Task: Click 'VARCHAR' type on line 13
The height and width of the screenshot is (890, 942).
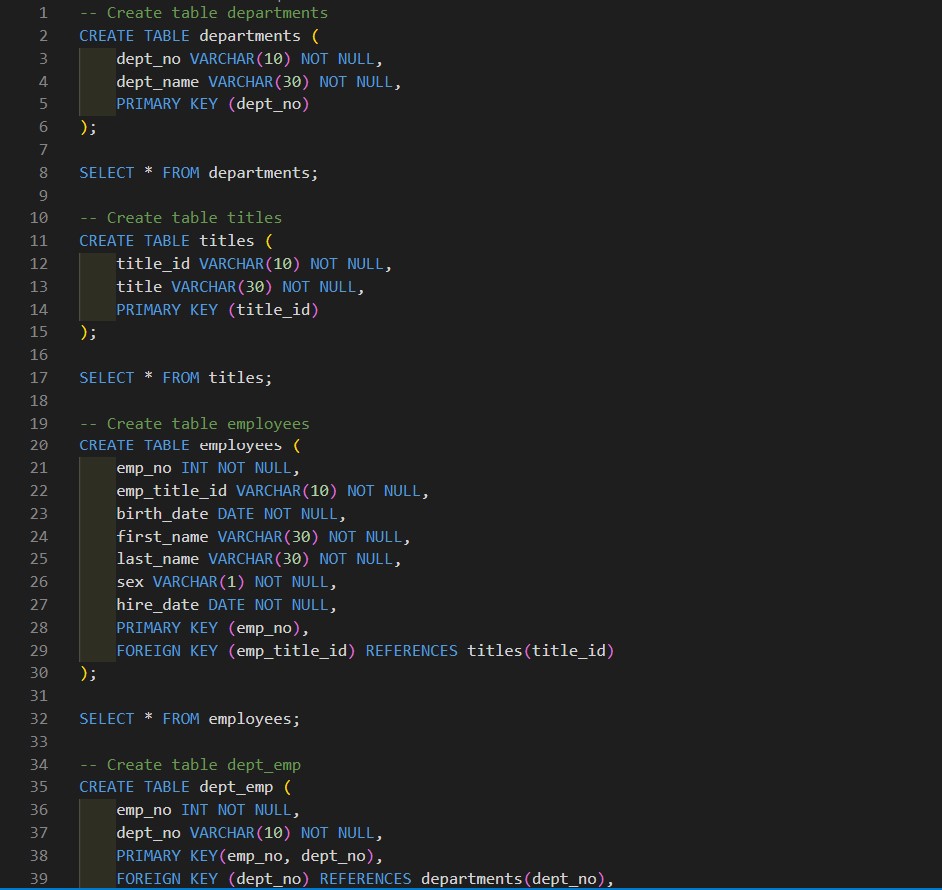Action: pos(204,287)
